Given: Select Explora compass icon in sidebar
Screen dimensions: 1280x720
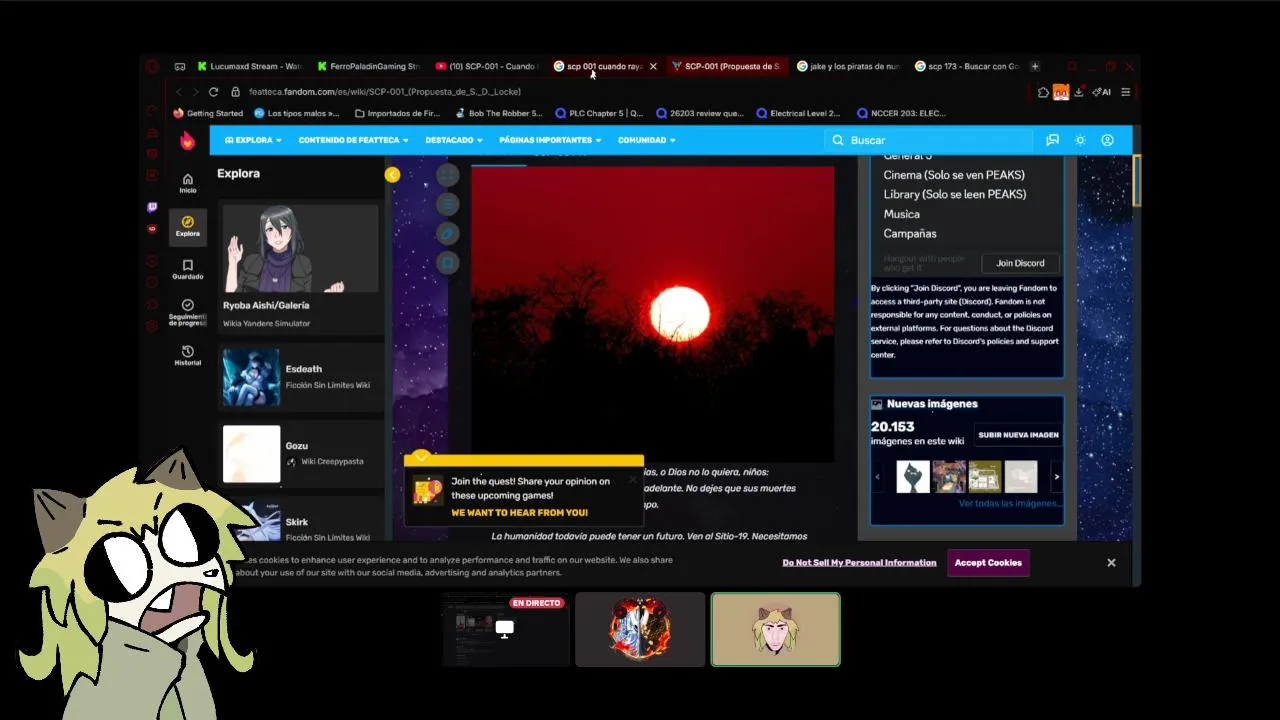Looking at the screenshot, I should pyautogui.click(x=188, y=226).
